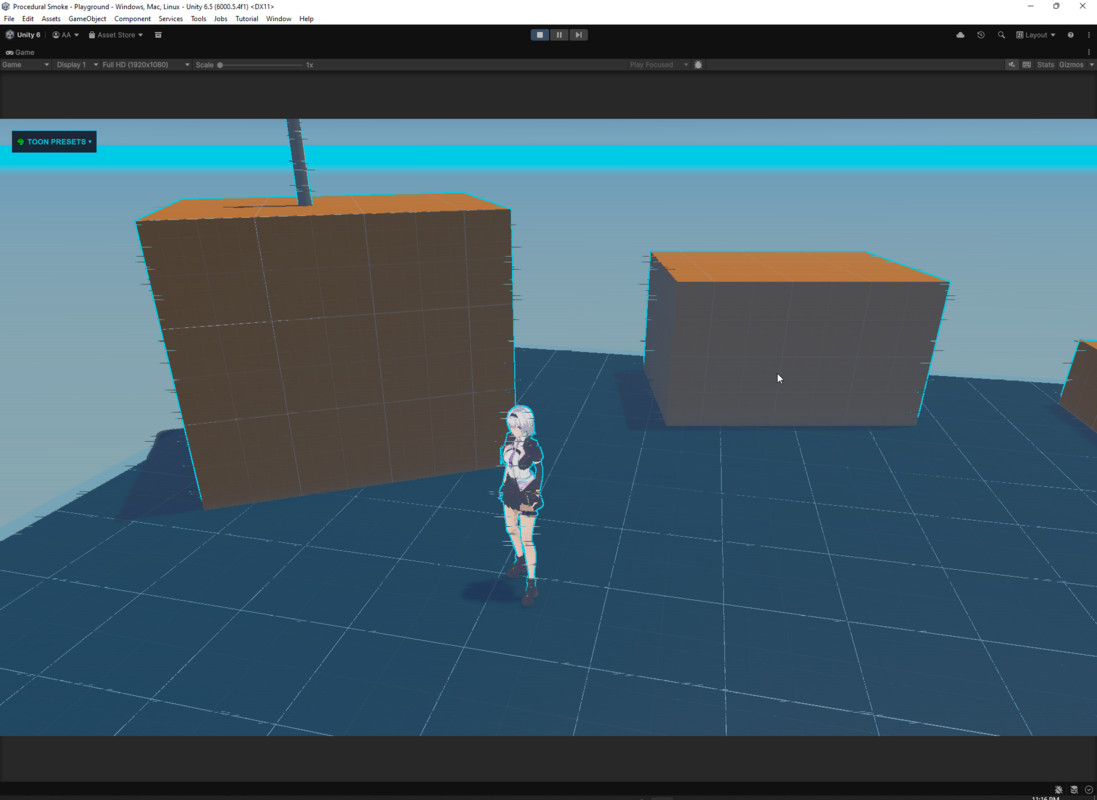Screen dimensions: 1097x800
Task: Open the Package Manager box icon
Action: click(x=158, y=35)
